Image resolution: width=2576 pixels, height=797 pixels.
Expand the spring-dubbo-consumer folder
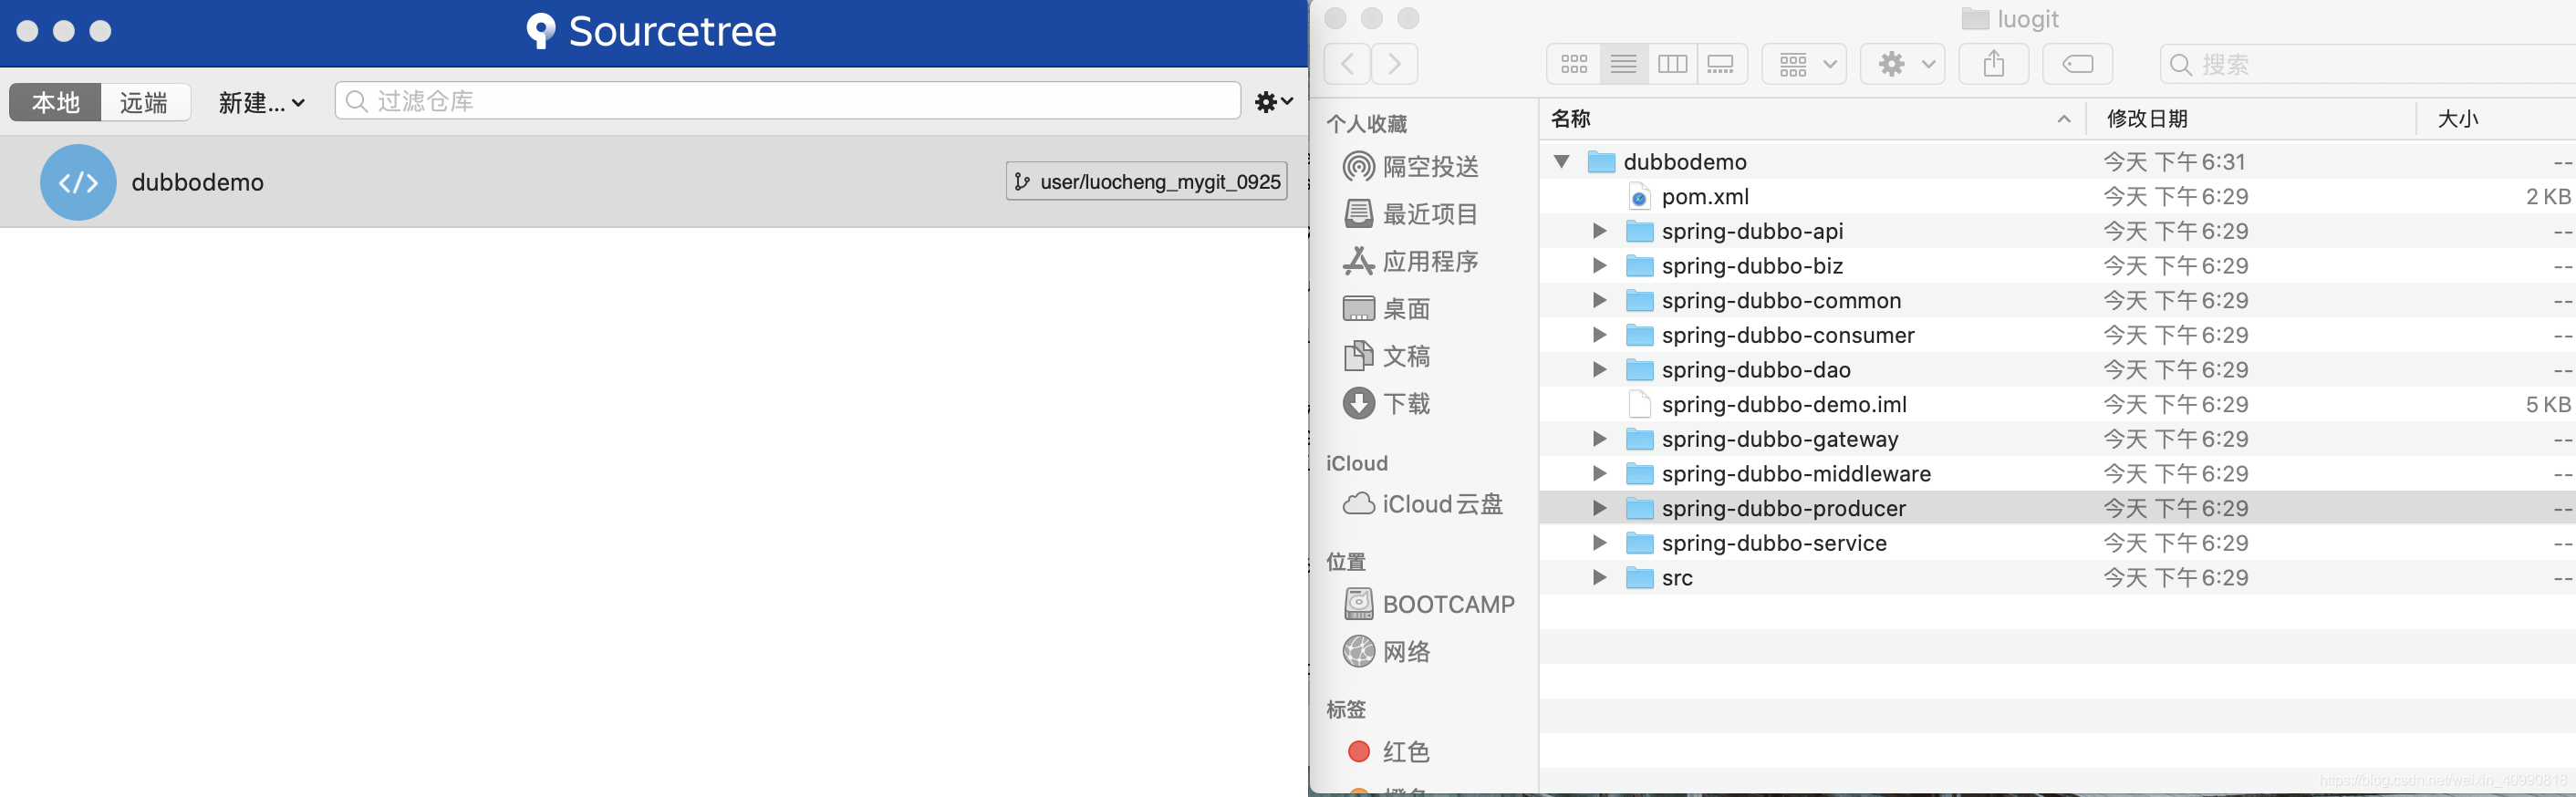coord(1599,335)
